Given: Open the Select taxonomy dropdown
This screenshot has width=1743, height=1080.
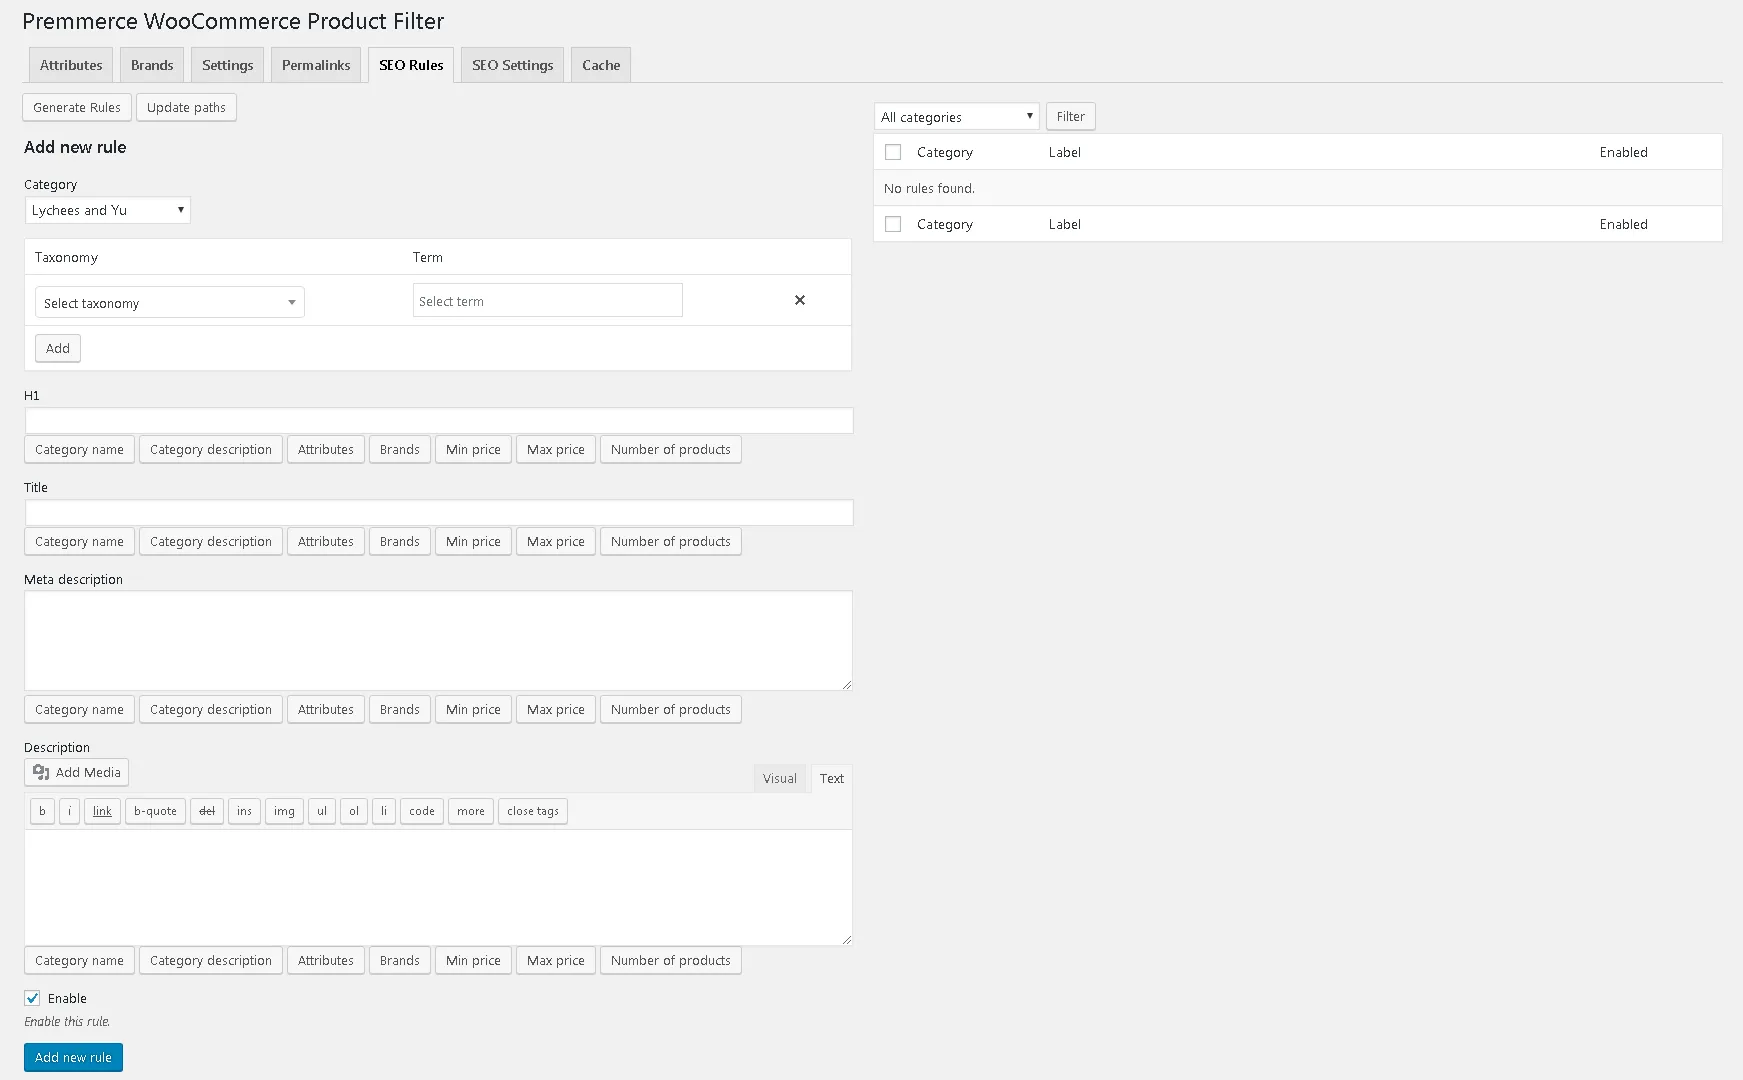Looking at the screenshot, I should tap(170, 302).
